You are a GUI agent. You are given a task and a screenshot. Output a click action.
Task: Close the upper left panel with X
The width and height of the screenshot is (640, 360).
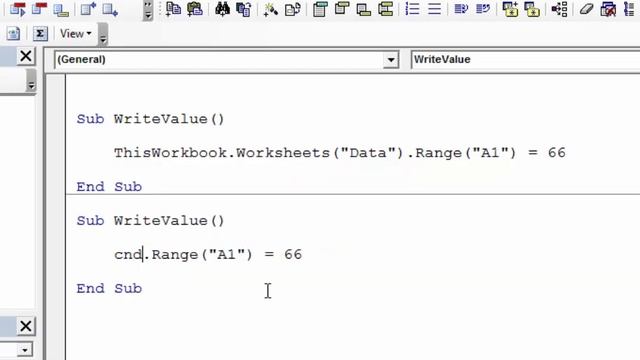26,56
